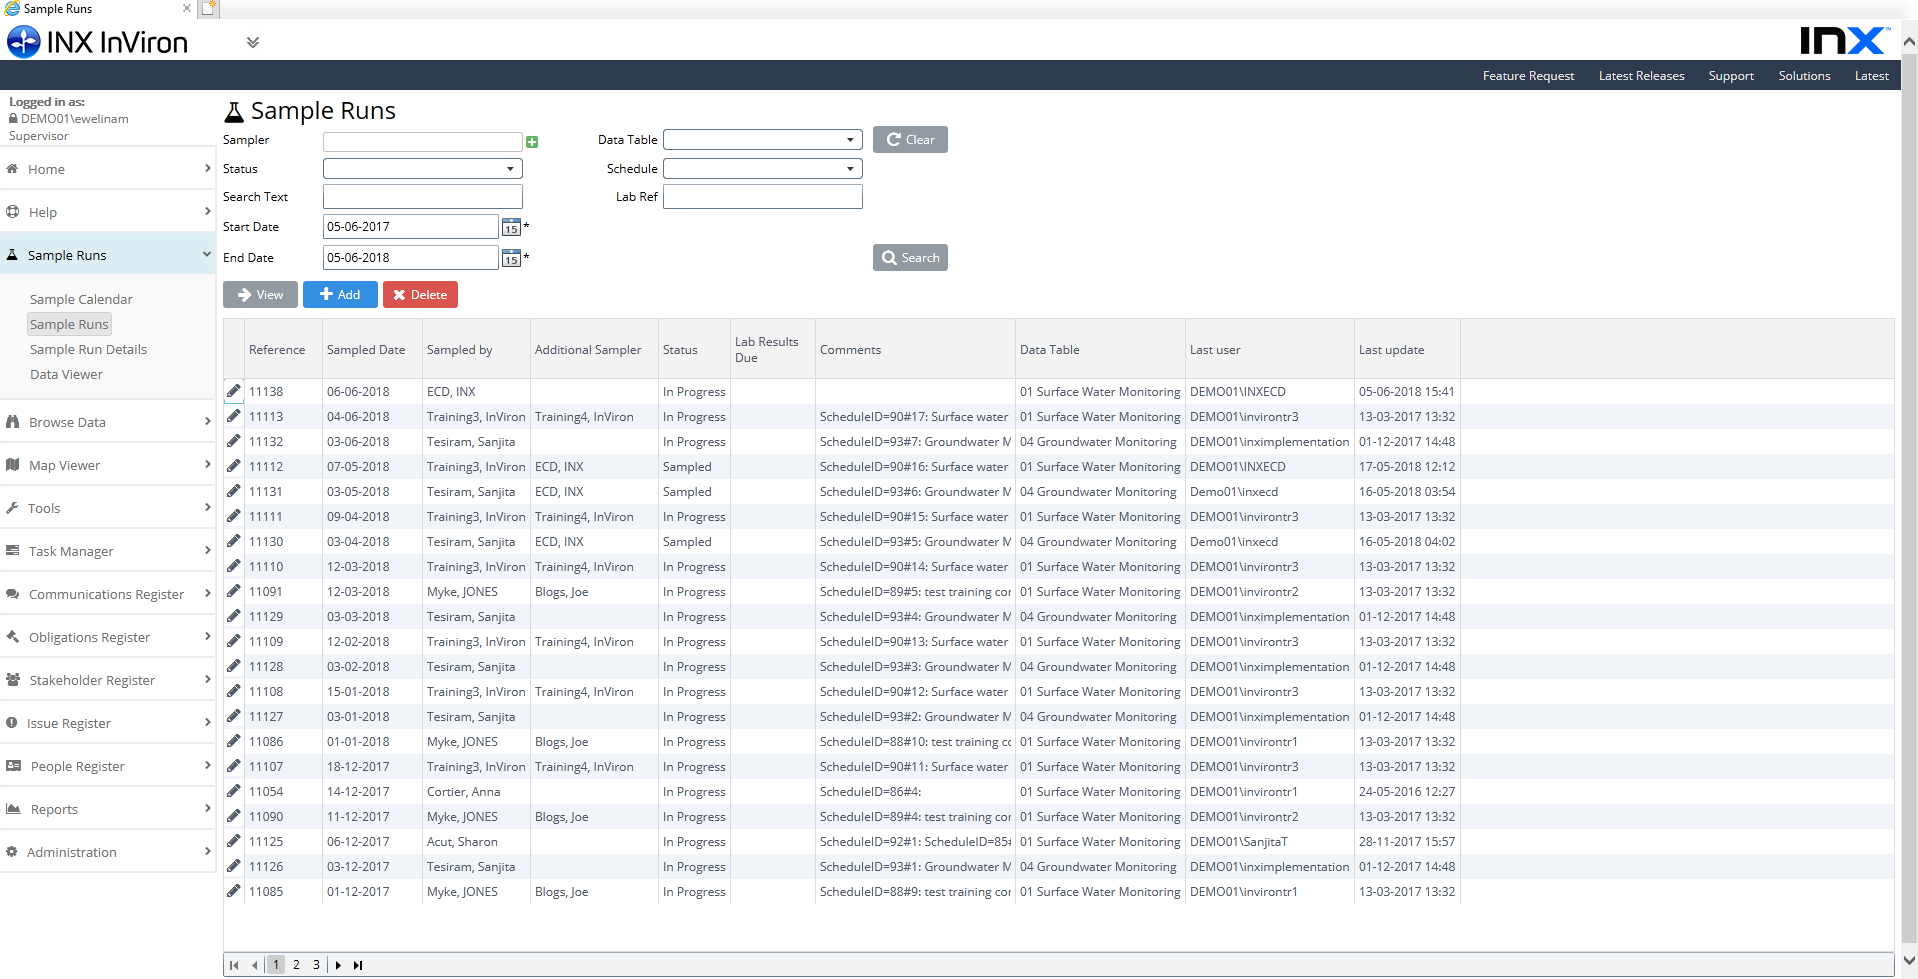Click the green add sampler plus icon

(532, 142)
